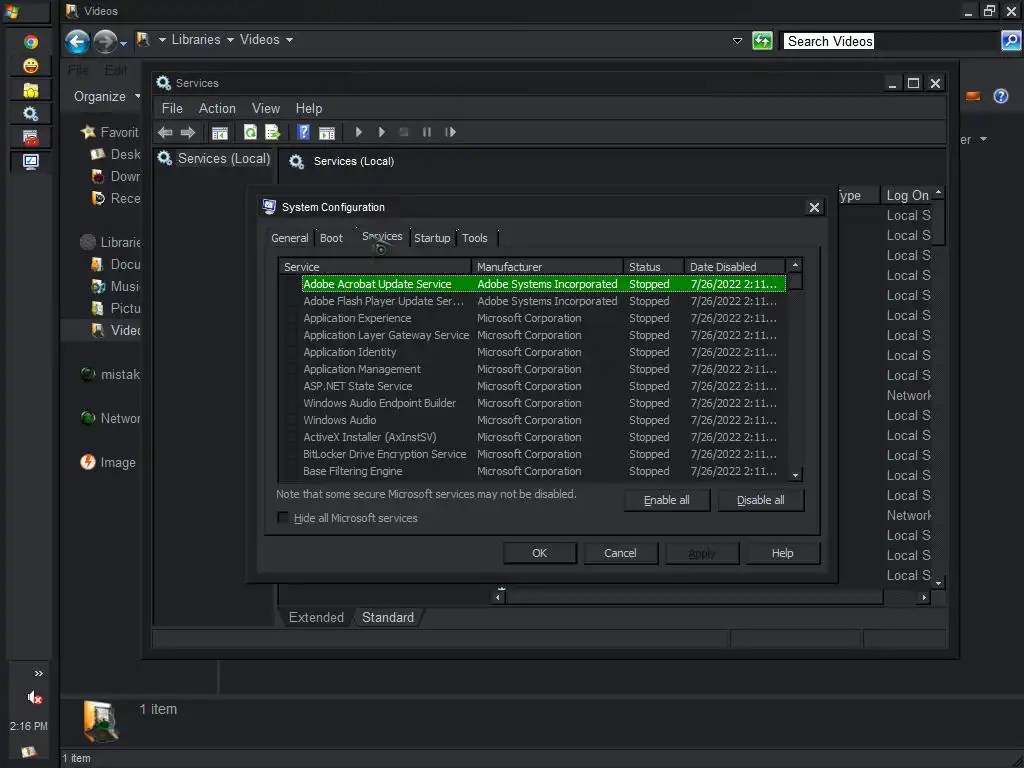Toggle checkbox for Windows Audio Endpoint Builder
This screenshot has height=768, width=1024.
click(292, 404)
